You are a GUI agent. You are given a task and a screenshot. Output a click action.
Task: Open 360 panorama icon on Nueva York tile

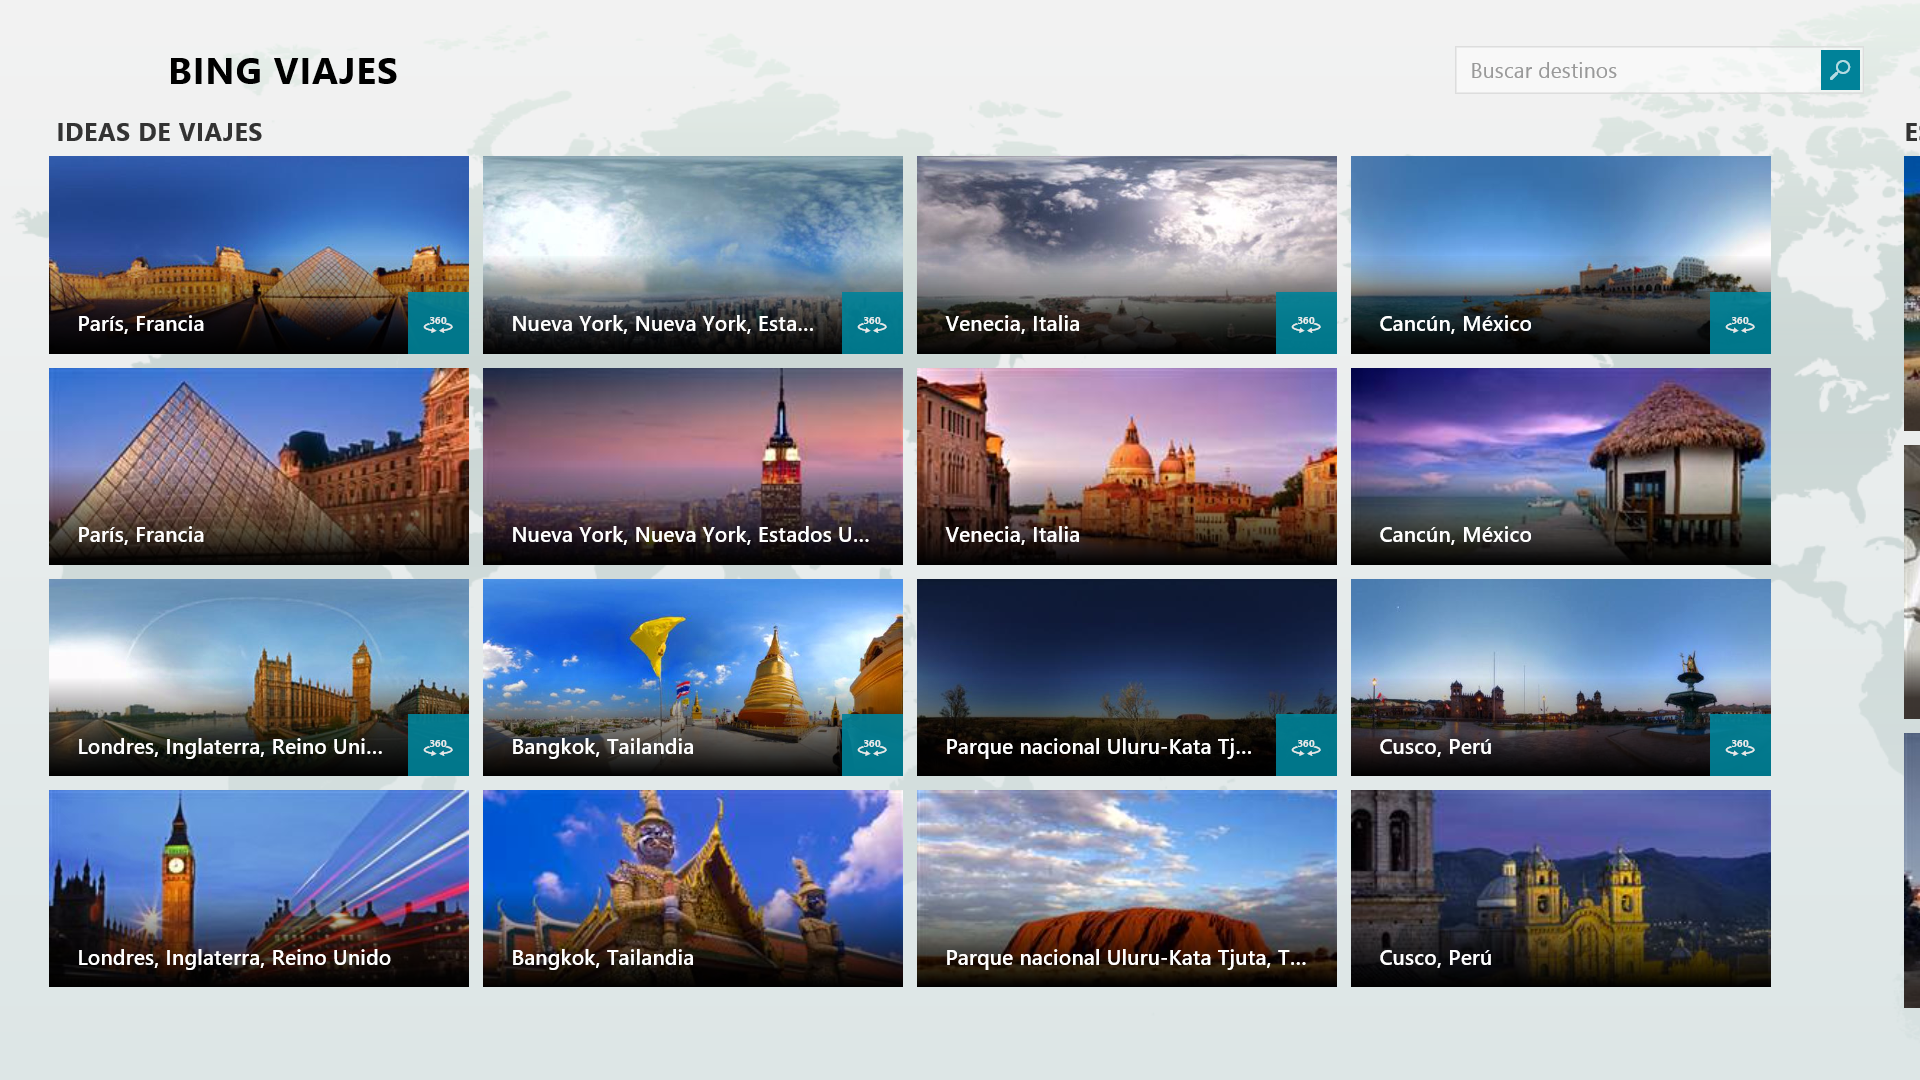click(872, 323)
